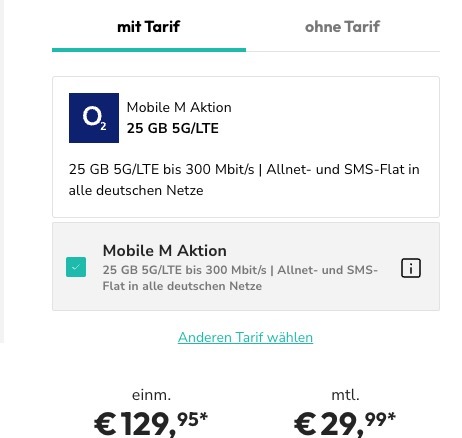Switch to the "mit Tarif" tab
This screenshot has width=462, height=438.
click(x=149, y=27)
